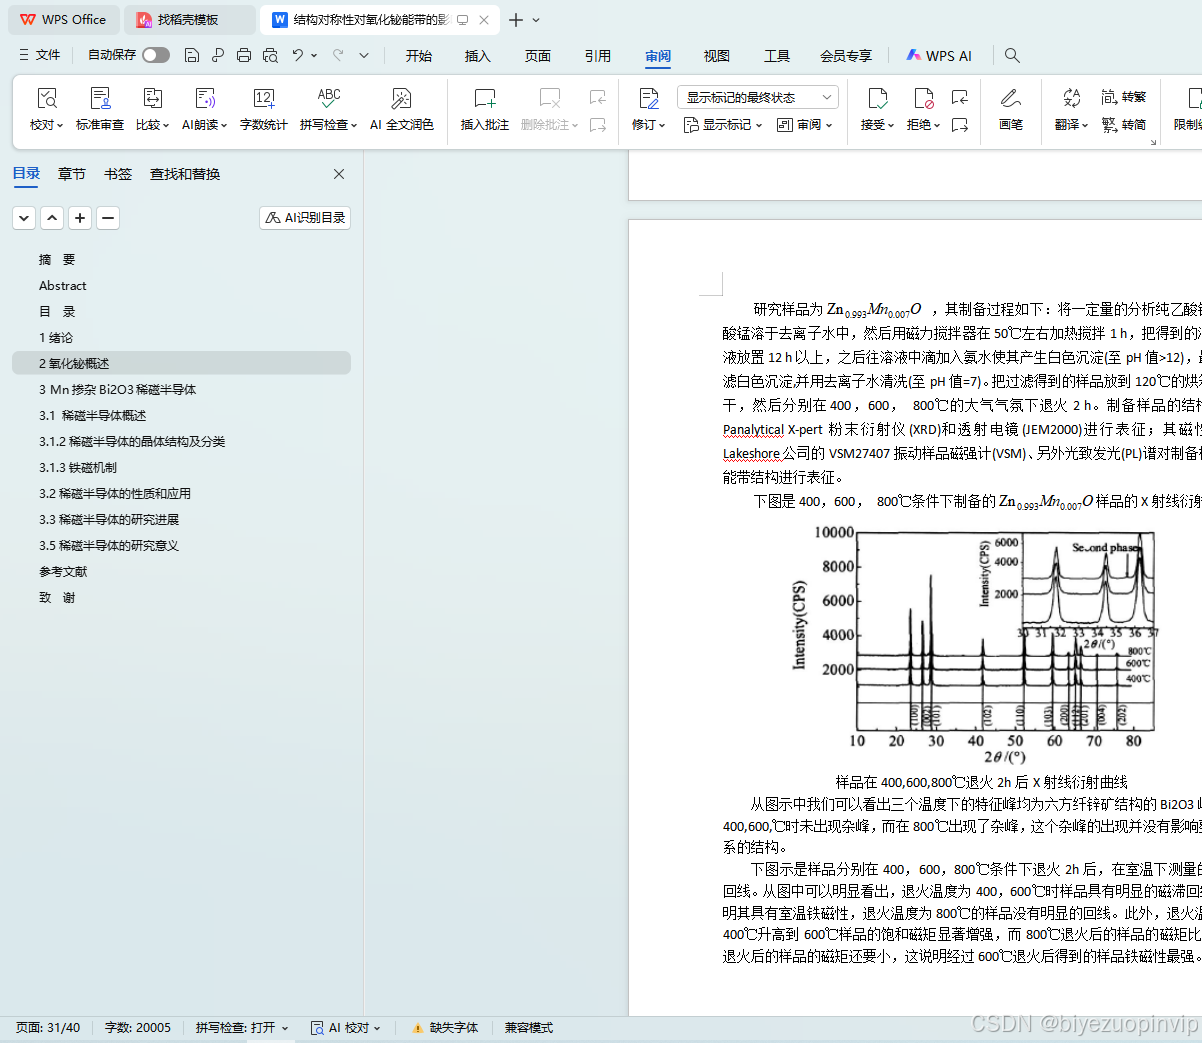The width and height of the screenshot is (1202, 1043).
Task: Expand 显示标记 options dropdown
Action: coord(723,125)
